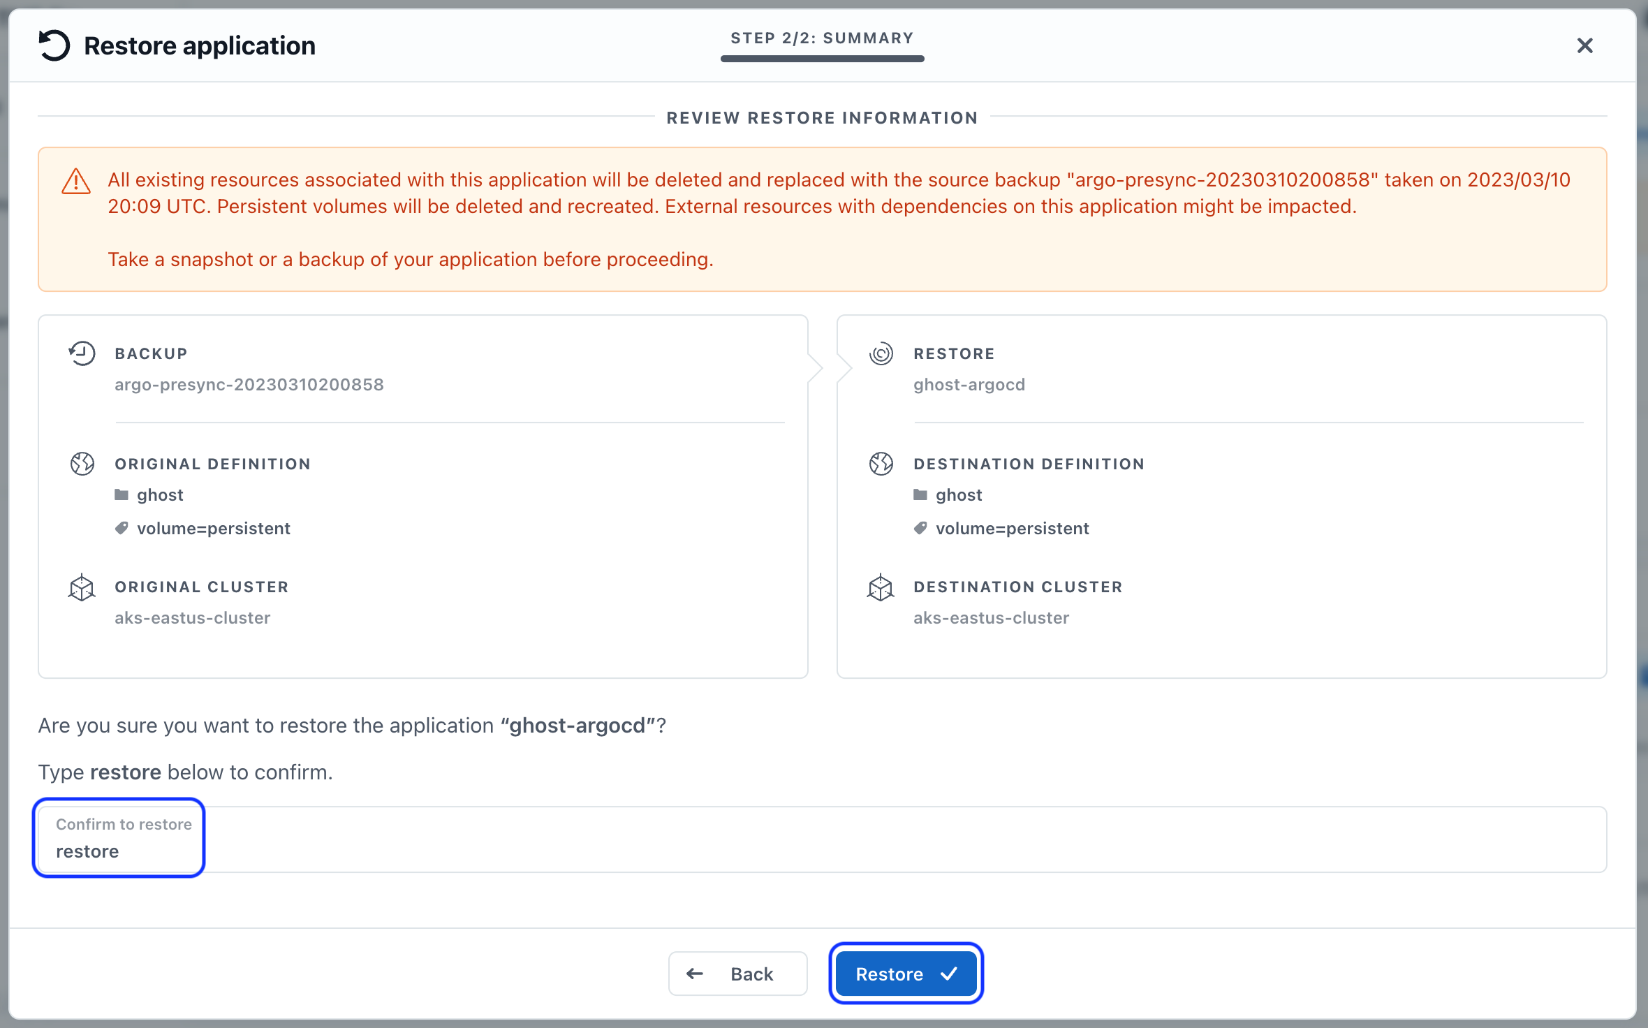Click the Destination Cluster cube icon
The width and height of the screenshot is (1648, 1028).
click(x=881, y=588)
